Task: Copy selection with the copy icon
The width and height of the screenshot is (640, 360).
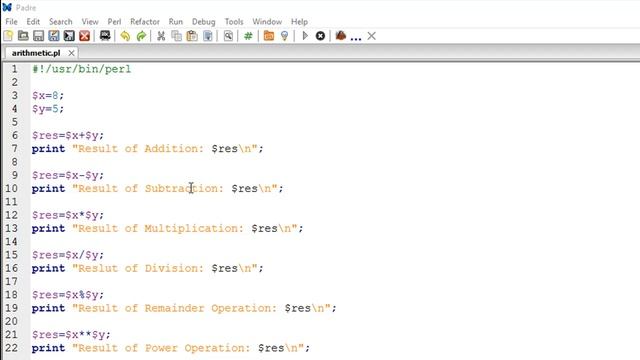Action: (x=176, y=36)
